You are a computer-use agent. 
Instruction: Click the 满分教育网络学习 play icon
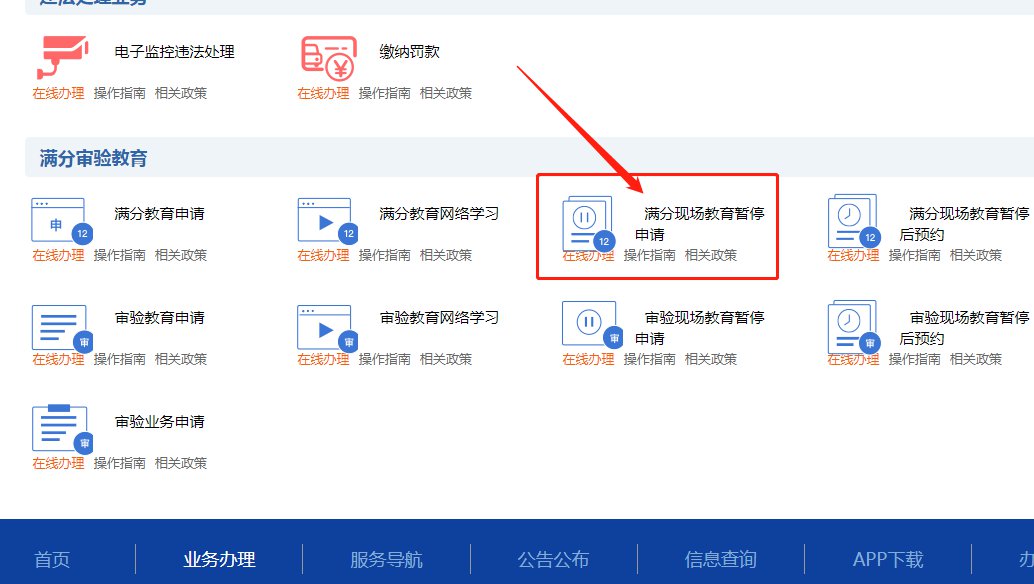click(x=324, y=220)
